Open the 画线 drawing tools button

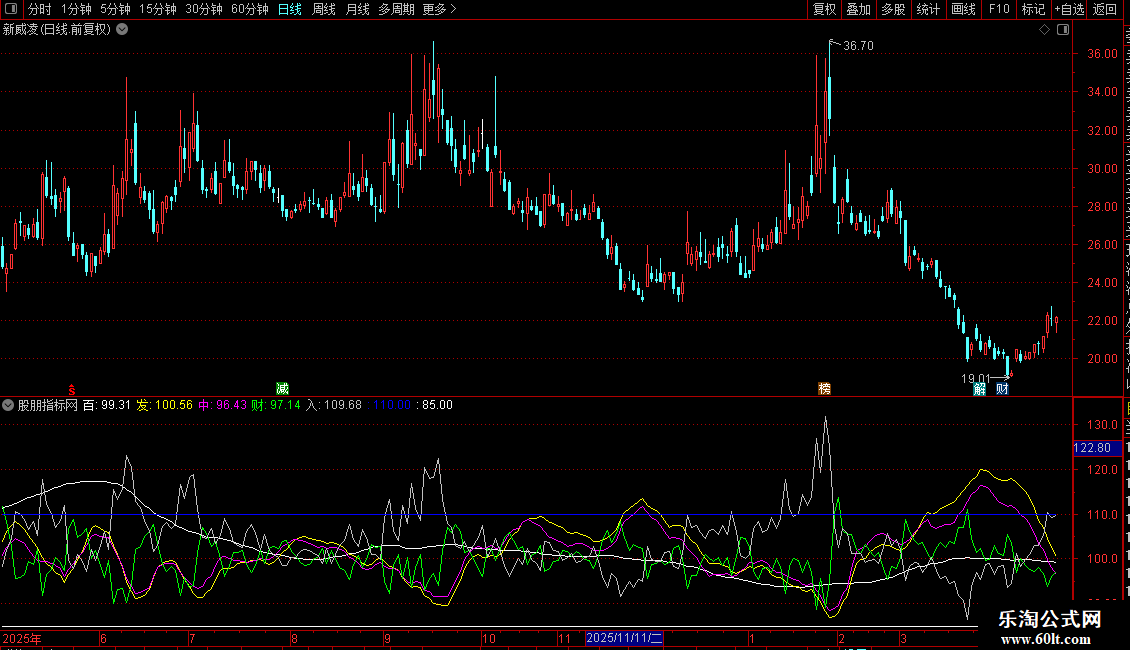964,9
